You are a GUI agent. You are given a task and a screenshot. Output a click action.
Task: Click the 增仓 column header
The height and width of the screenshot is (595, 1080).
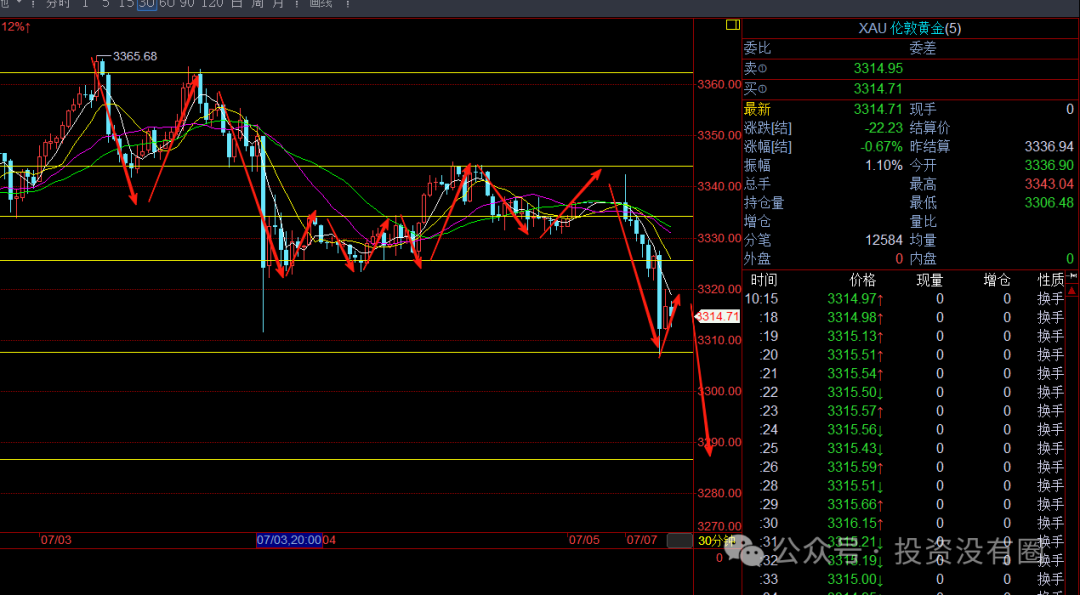click(997, 280)
